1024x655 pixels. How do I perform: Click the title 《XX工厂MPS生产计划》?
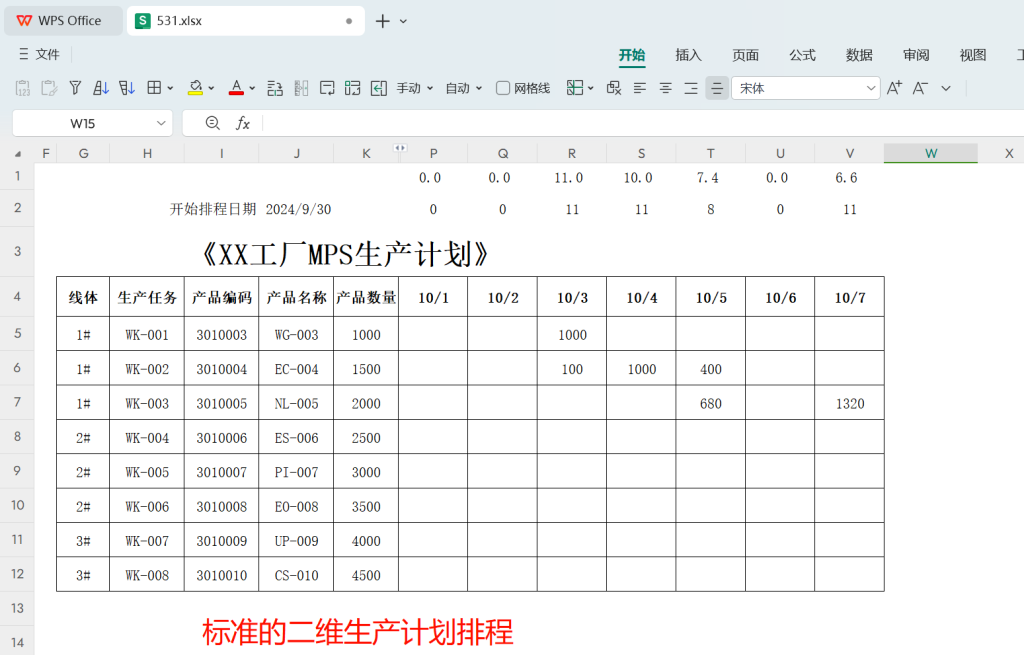[x=345, y=254]
